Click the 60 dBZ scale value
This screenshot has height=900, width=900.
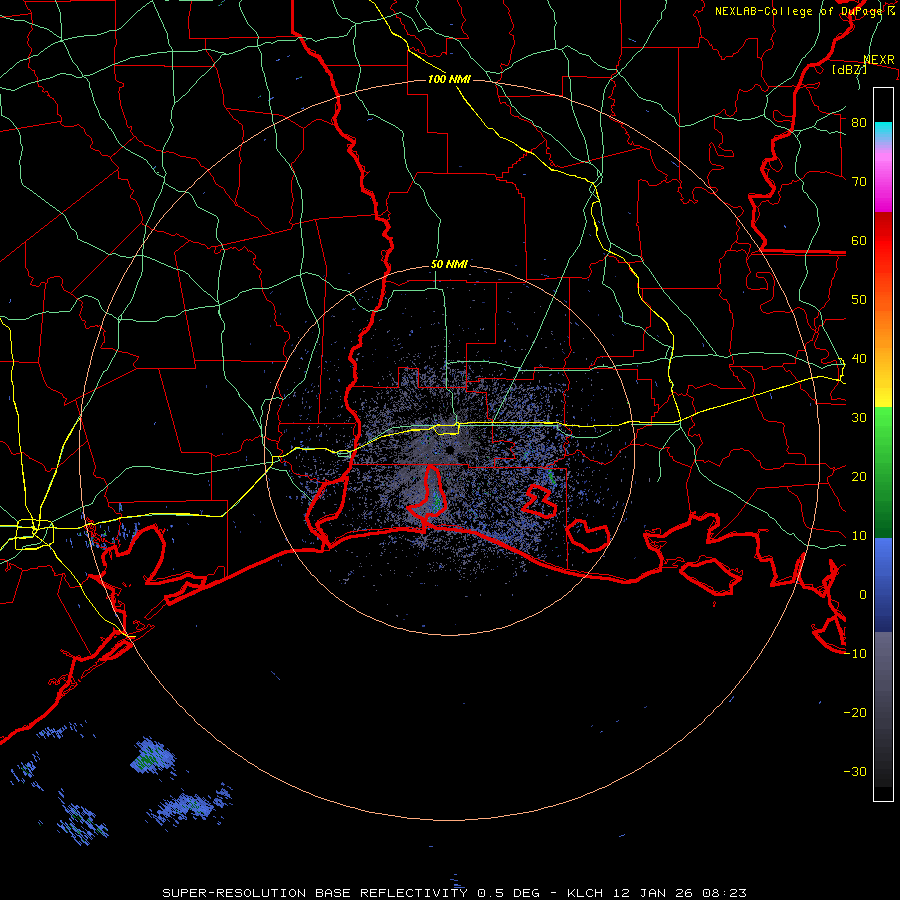[x=859, y=240]
